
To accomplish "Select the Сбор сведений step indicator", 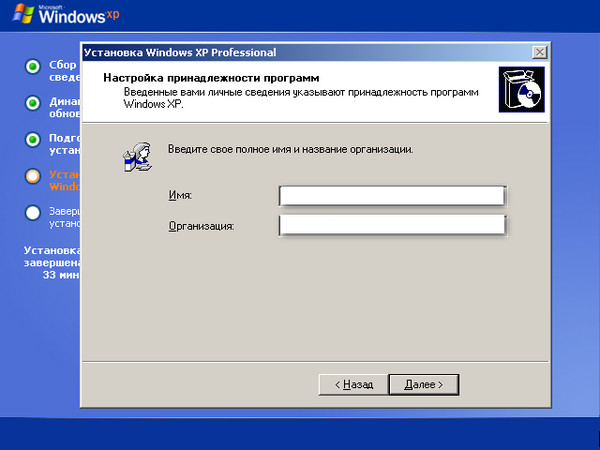I will 33,67.
